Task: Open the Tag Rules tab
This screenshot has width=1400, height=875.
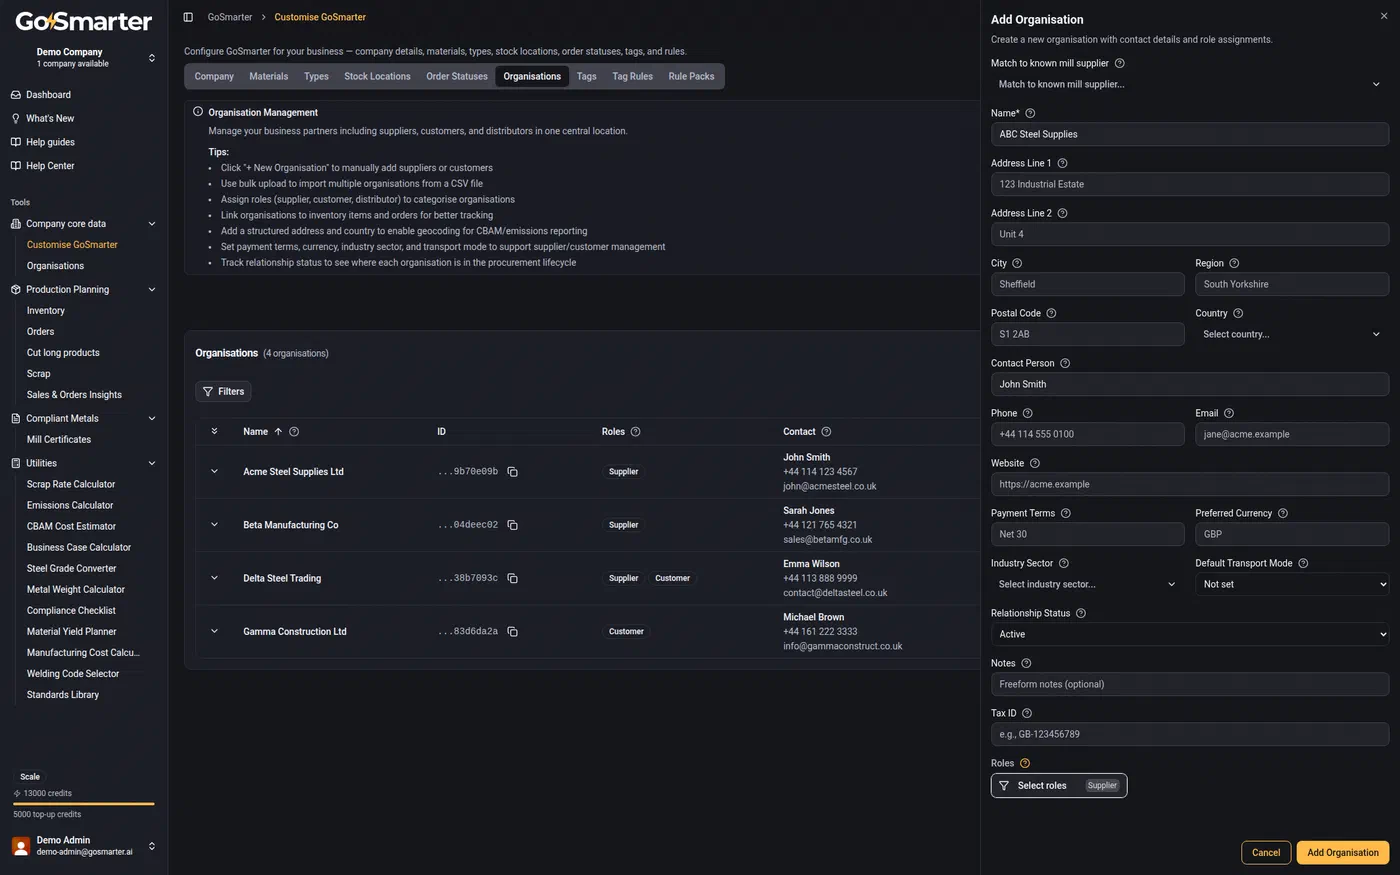Action: tap(632, 76)
